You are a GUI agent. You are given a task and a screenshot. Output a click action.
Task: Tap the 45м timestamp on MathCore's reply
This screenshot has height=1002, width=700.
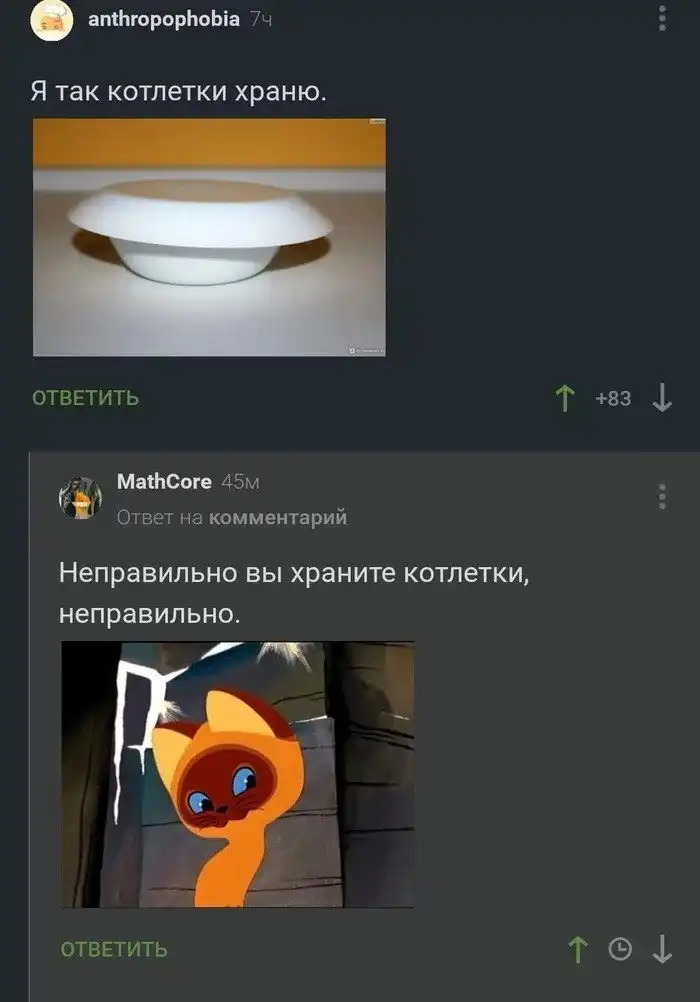240,482
